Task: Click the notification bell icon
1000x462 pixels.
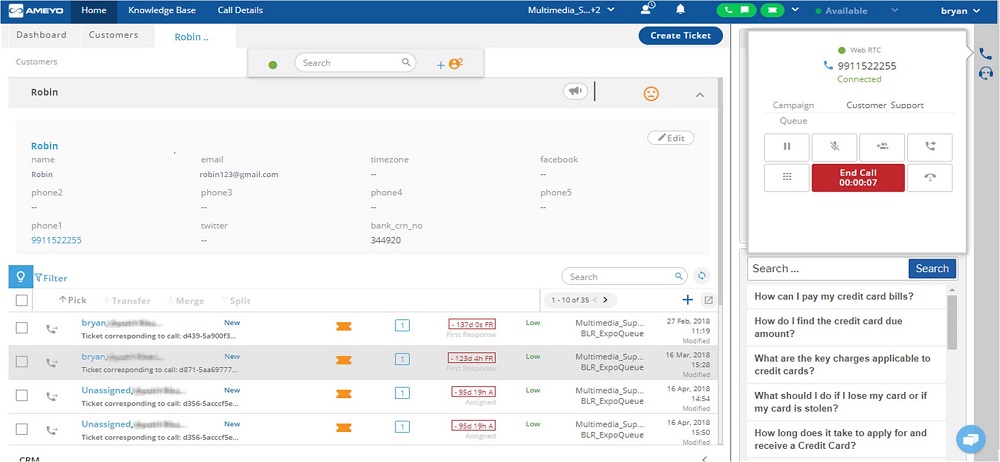Action: pyautogui.click(x=681, y=10)
